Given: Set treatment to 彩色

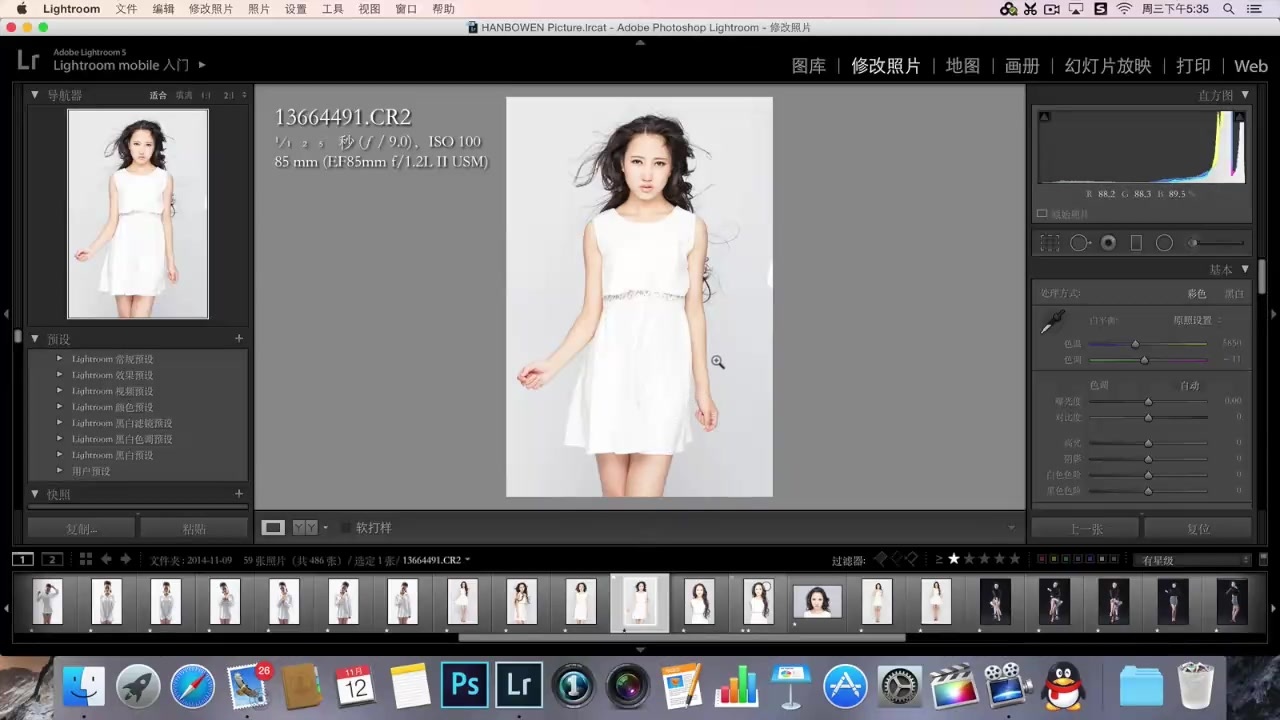Looking at the screenshot, I should (1196, 294).
